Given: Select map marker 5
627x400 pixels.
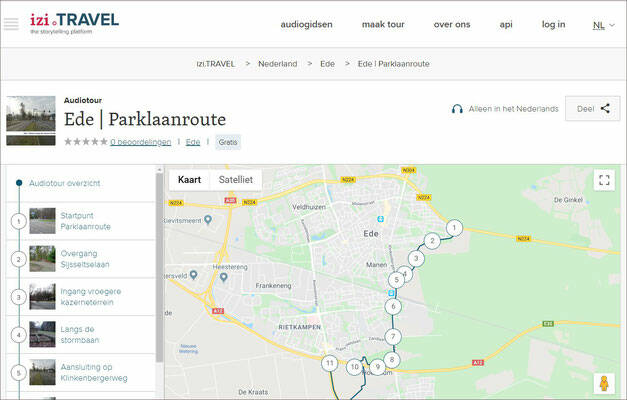Looking at the screenshot, I should pyautogui.click(x=396, y=280).
